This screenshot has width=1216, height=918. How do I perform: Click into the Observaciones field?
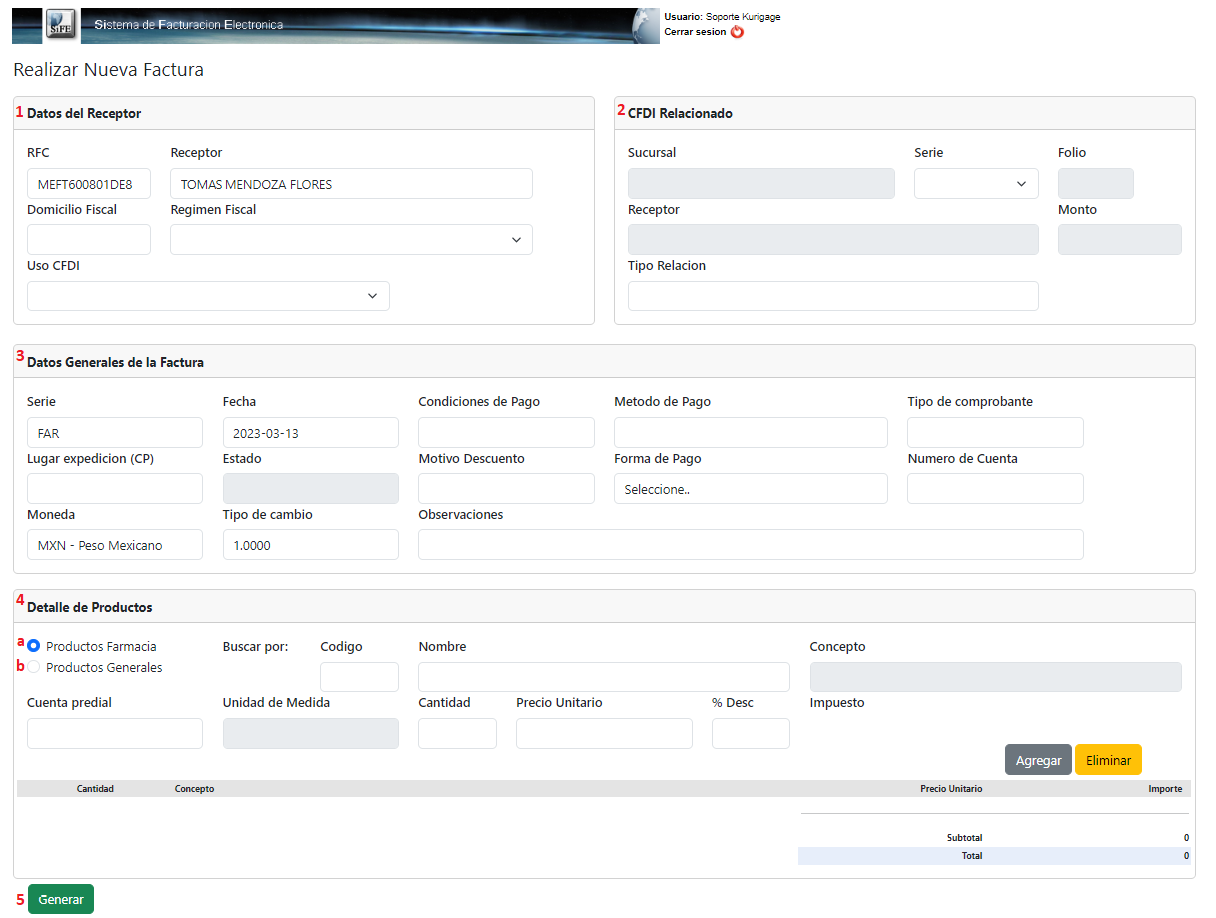click(x=750, y=545)
